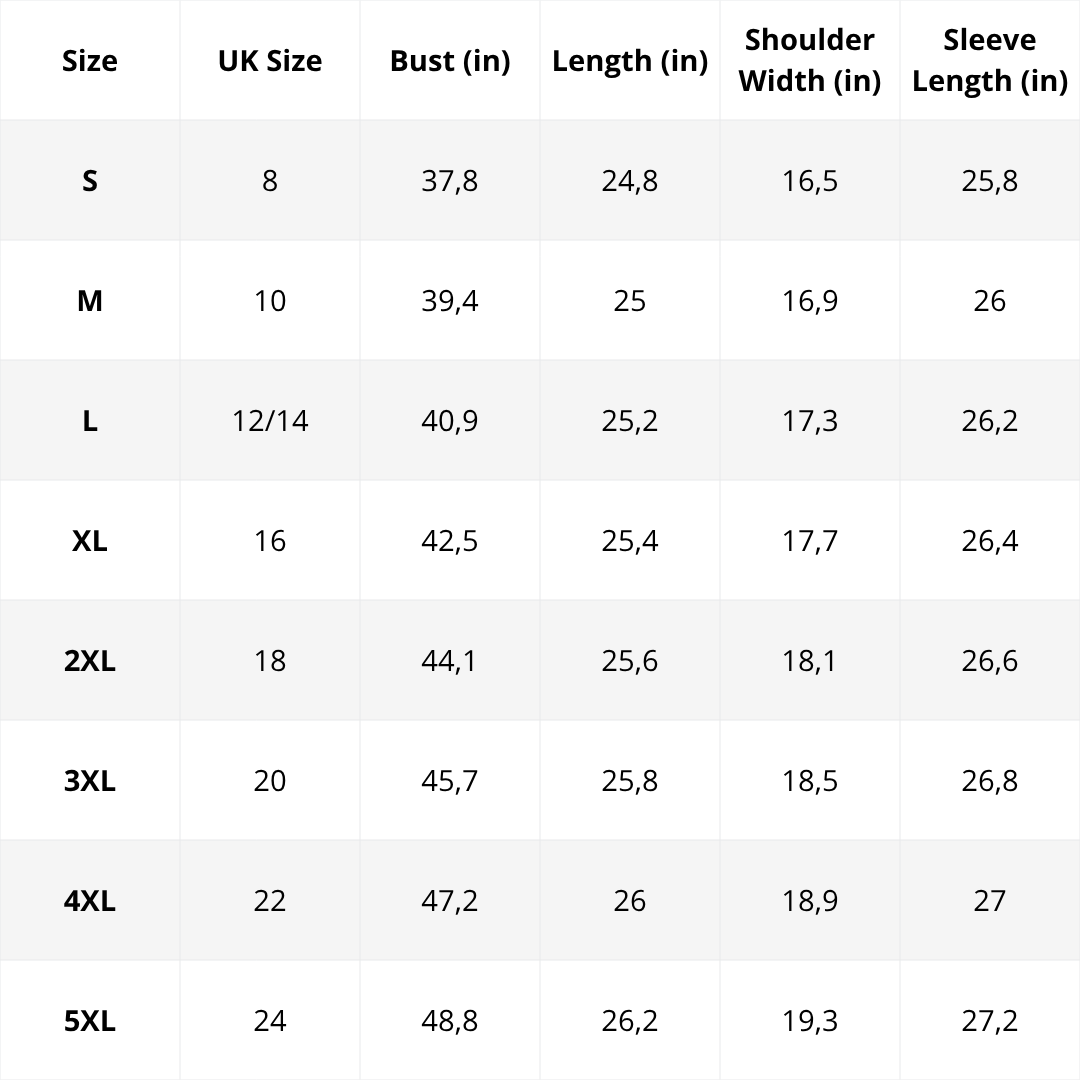The width and height of the screenshot is (1080, 1080).
Task: Select the S size row label
Action: tap(90, 181)
